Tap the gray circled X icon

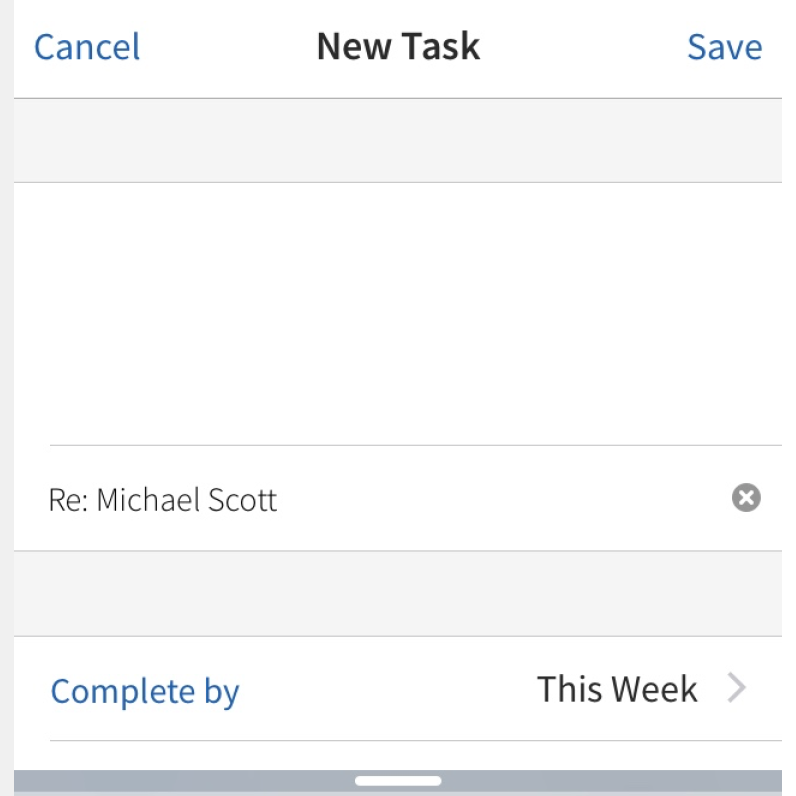click(746, 498)
